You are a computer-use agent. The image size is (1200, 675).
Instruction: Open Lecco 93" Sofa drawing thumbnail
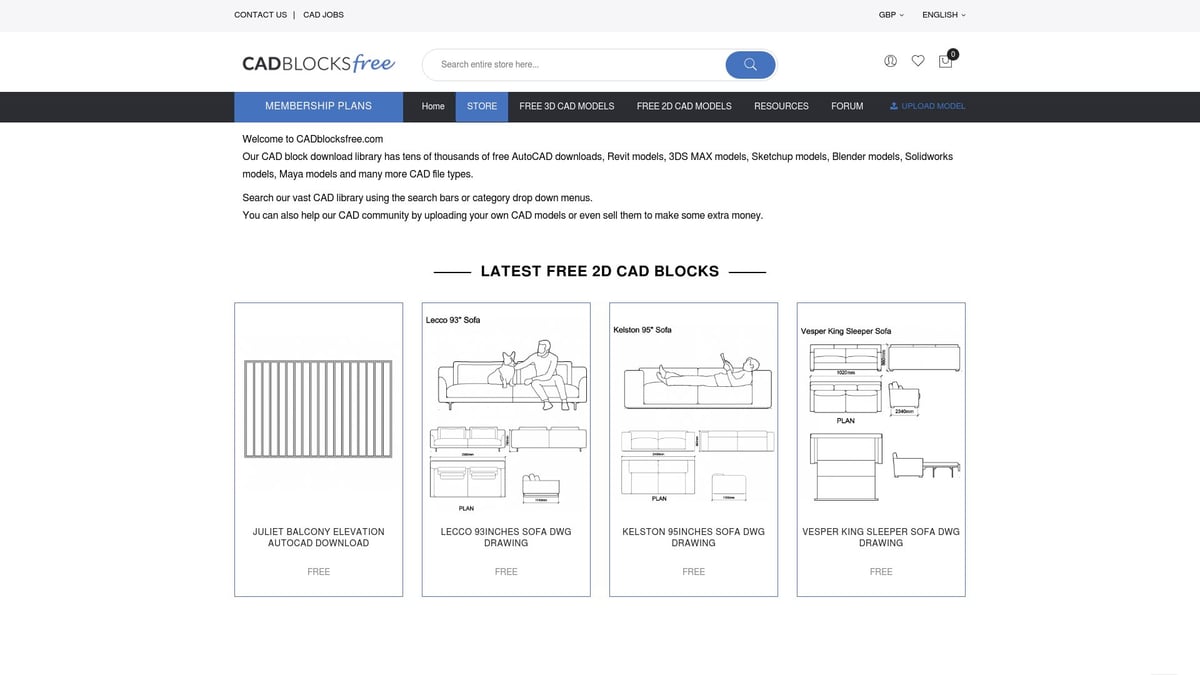pos(506,413)
